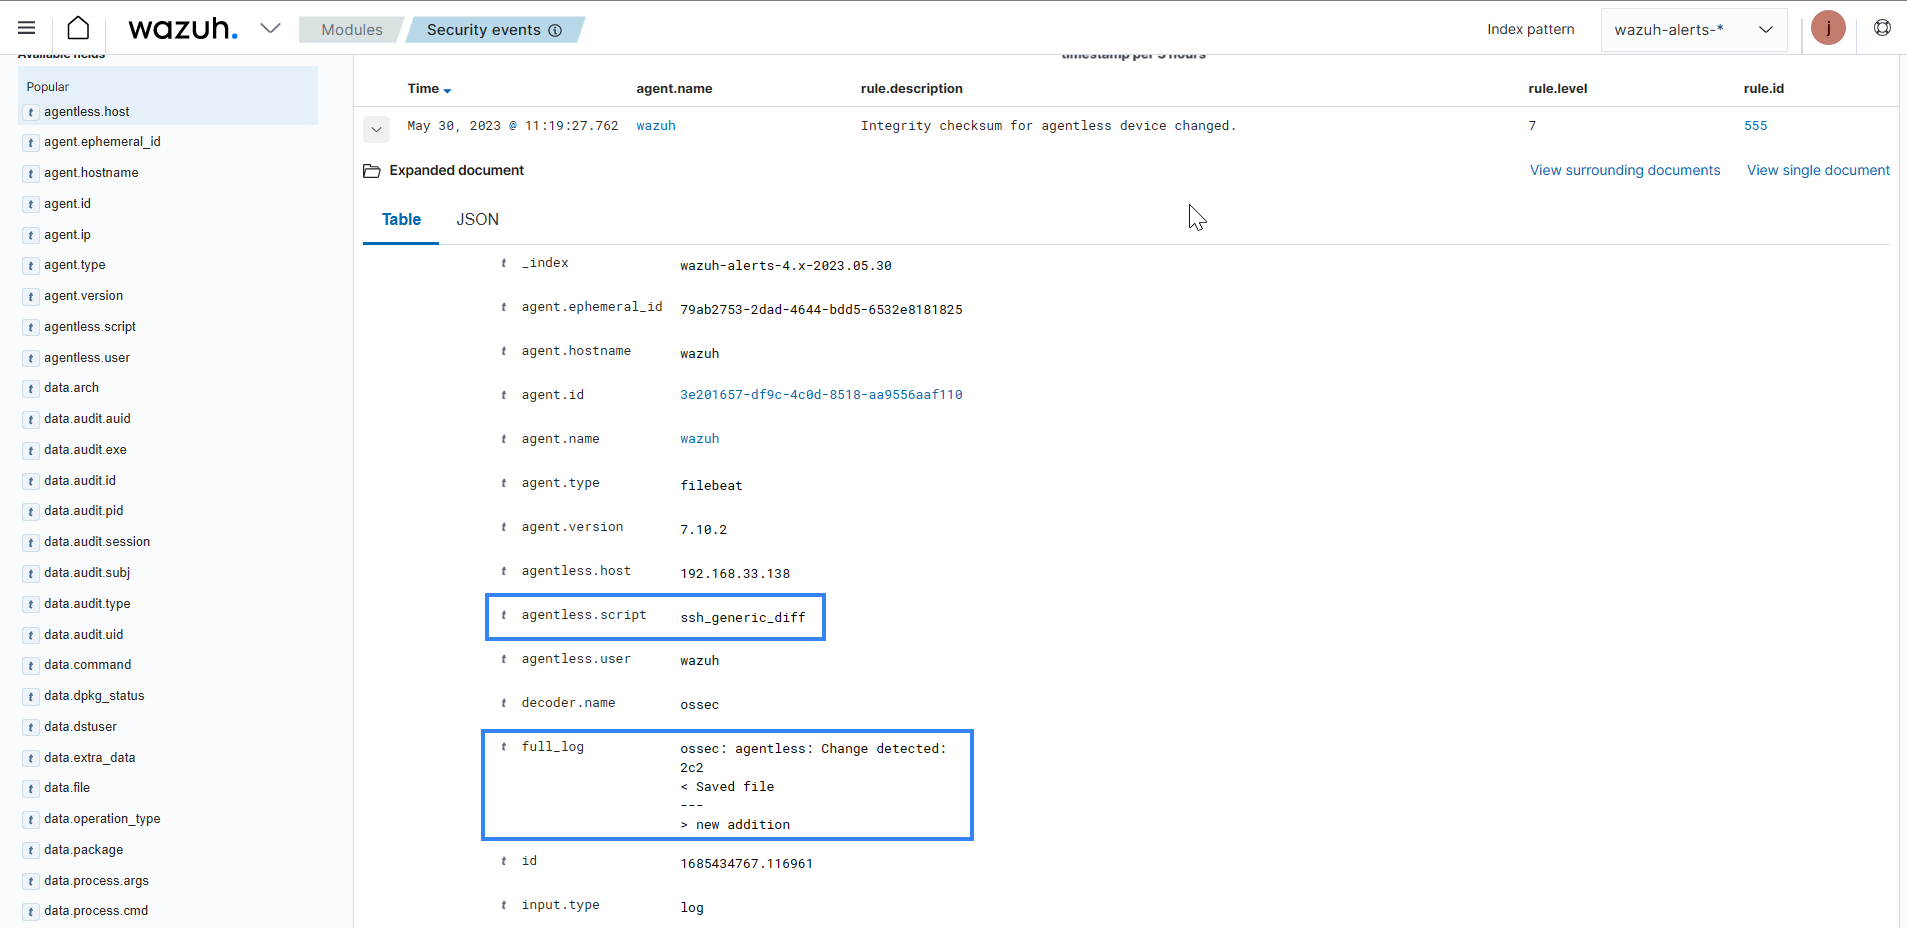The image size is (1907, 928).
Task: Select the Security events breadcrumb
Action: click(483, 30)
